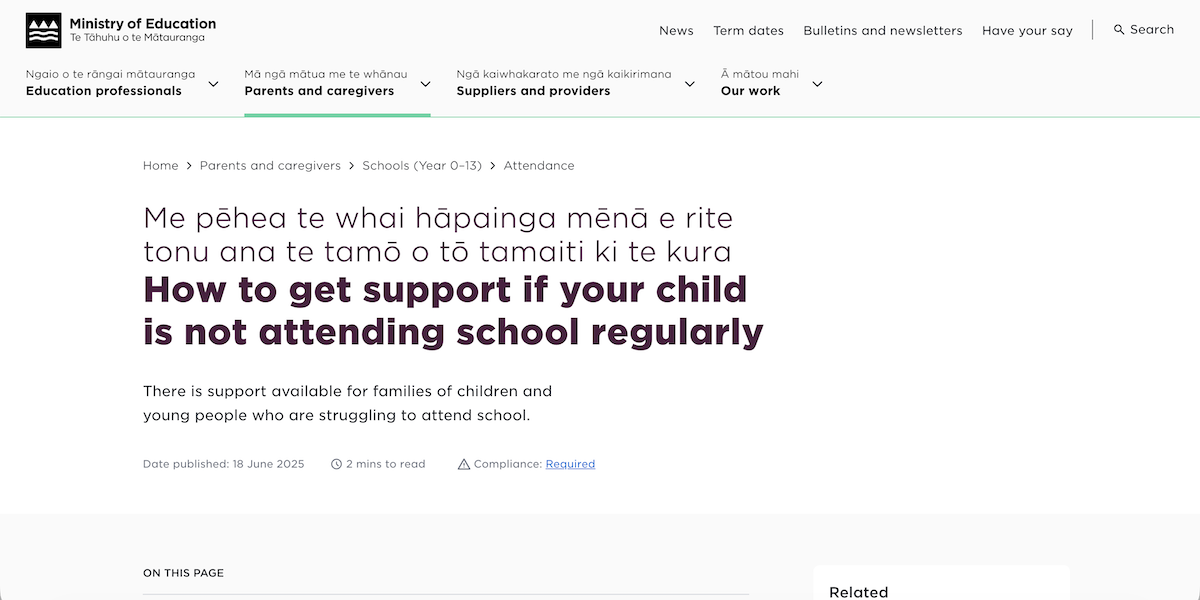Open the Required compliance link
This screenshot has height=600, width=1200.
(x=570, y=463)
